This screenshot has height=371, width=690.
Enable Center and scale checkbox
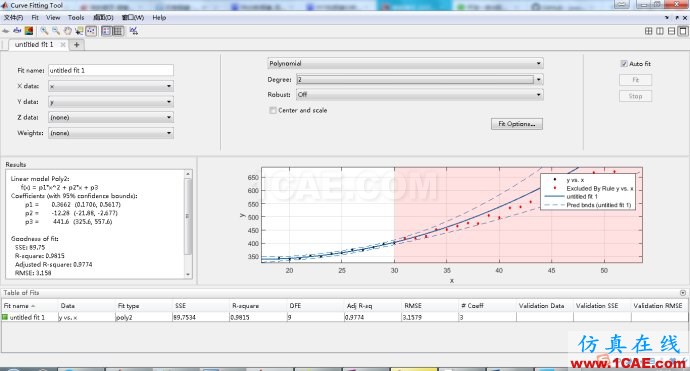(273, 110)
